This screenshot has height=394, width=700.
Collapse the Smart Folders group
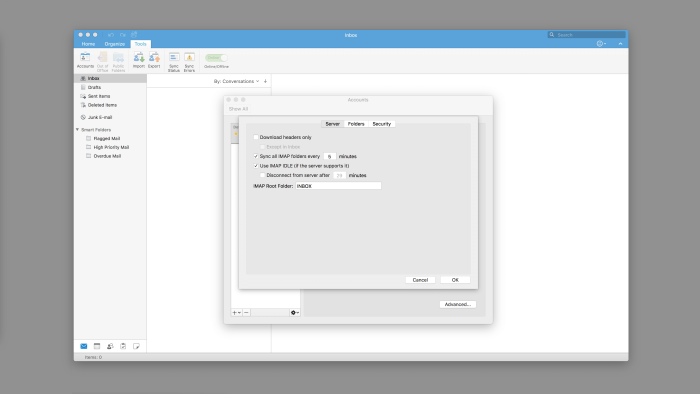point(77,130)
